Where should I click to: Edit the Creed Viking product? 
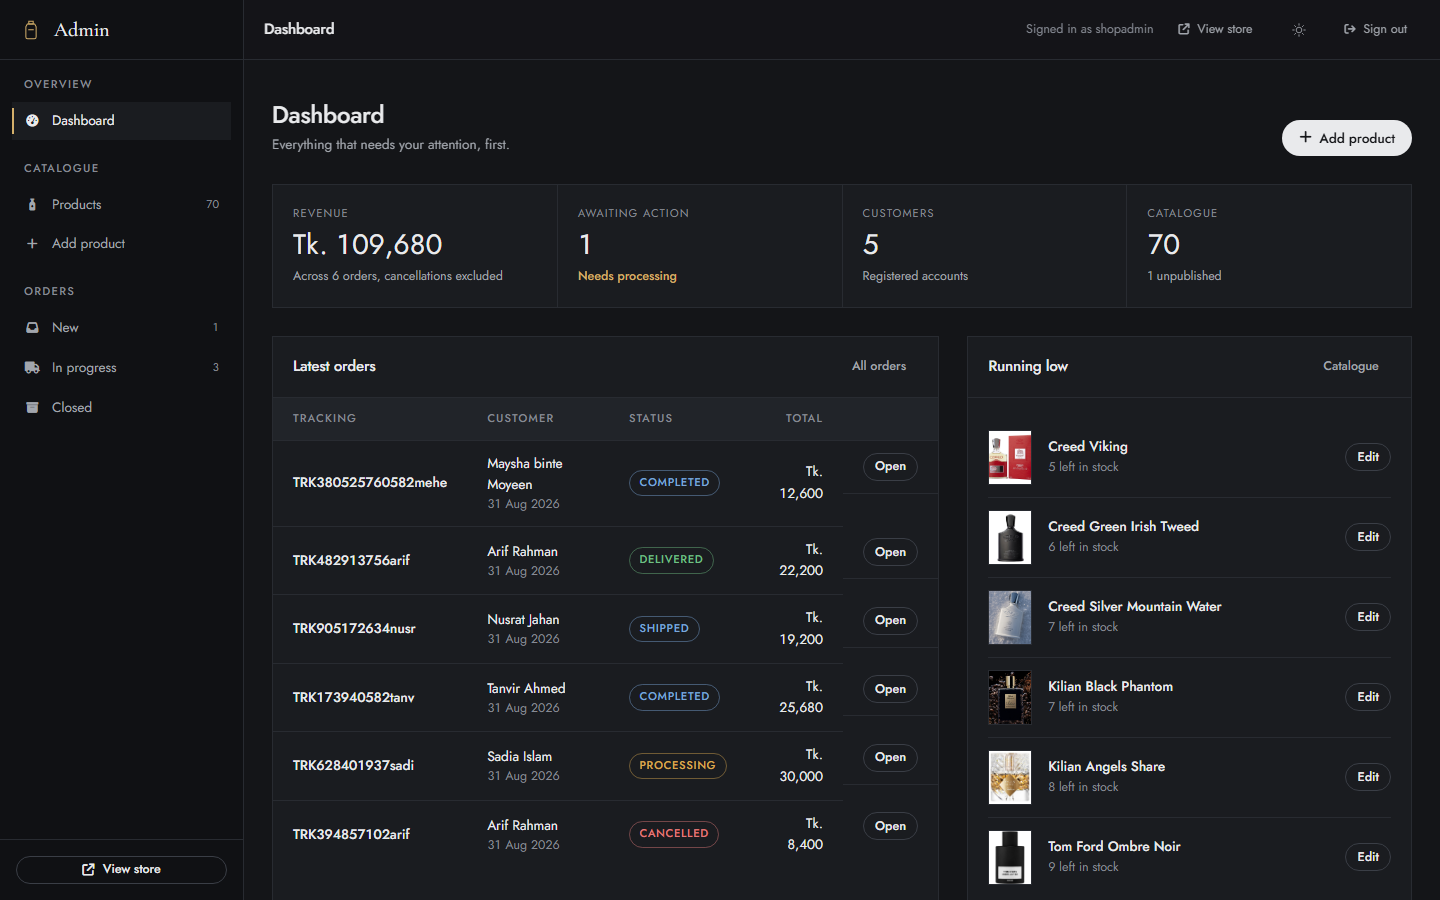point(1368,457)
